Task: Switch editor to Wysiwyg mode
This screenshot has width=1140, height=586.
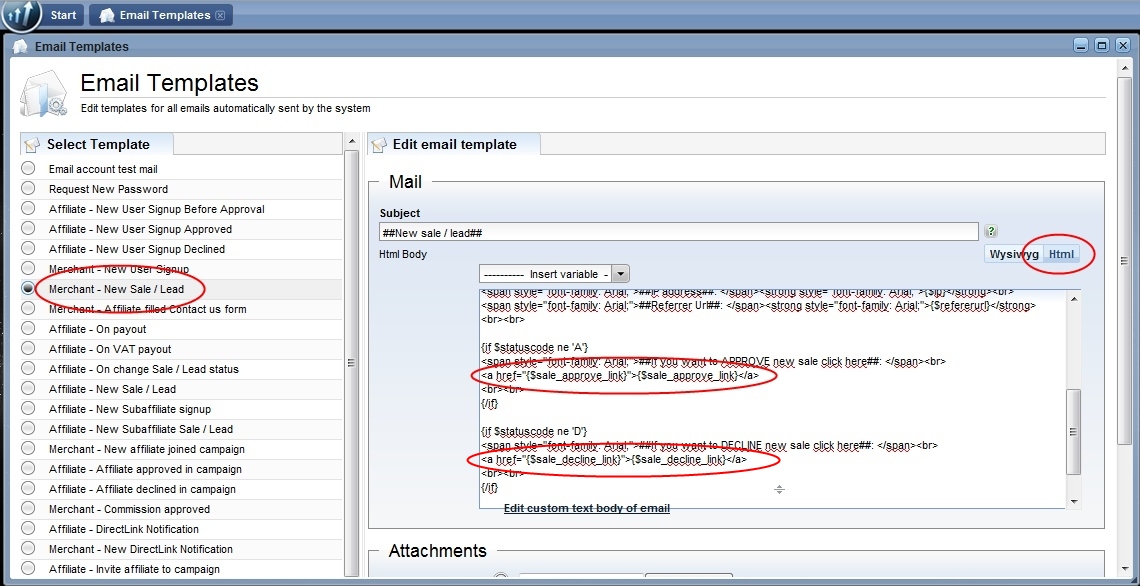Action: (x=1013, y=254)
